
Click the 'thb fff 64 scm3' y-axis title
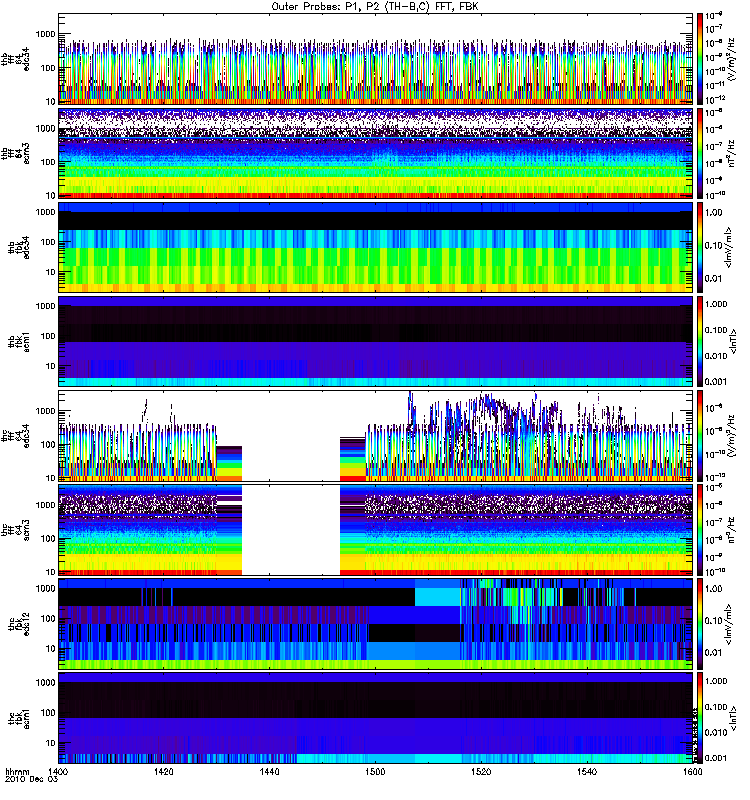pos(15,153)
